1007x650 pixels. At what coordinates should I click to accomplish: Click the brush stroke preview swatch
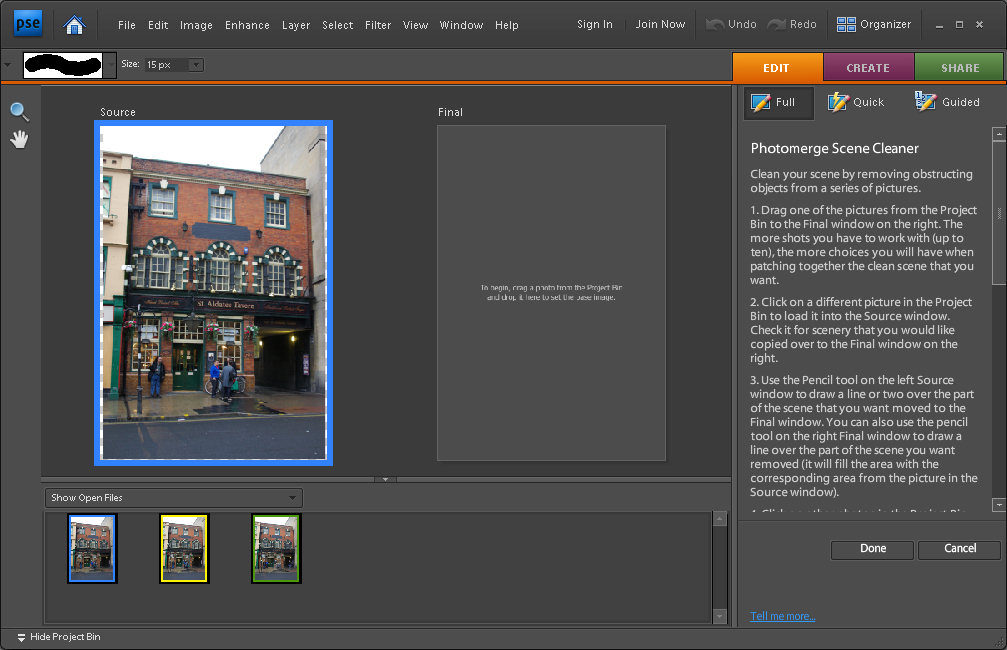click(x=63, y=65)
